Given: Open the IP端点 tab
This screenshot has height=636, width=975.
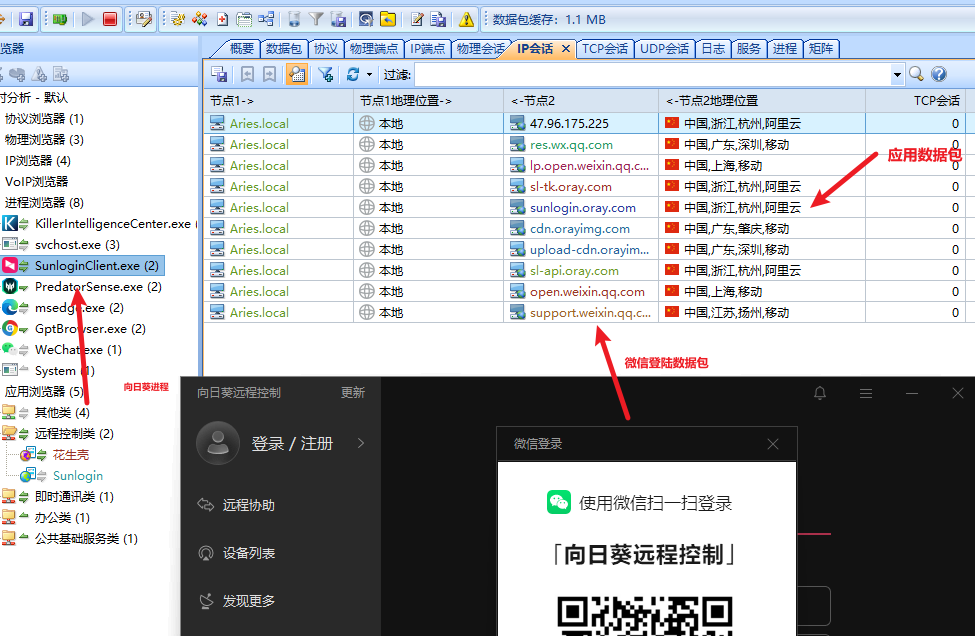Looking at the screenshot, I should 428,48.
